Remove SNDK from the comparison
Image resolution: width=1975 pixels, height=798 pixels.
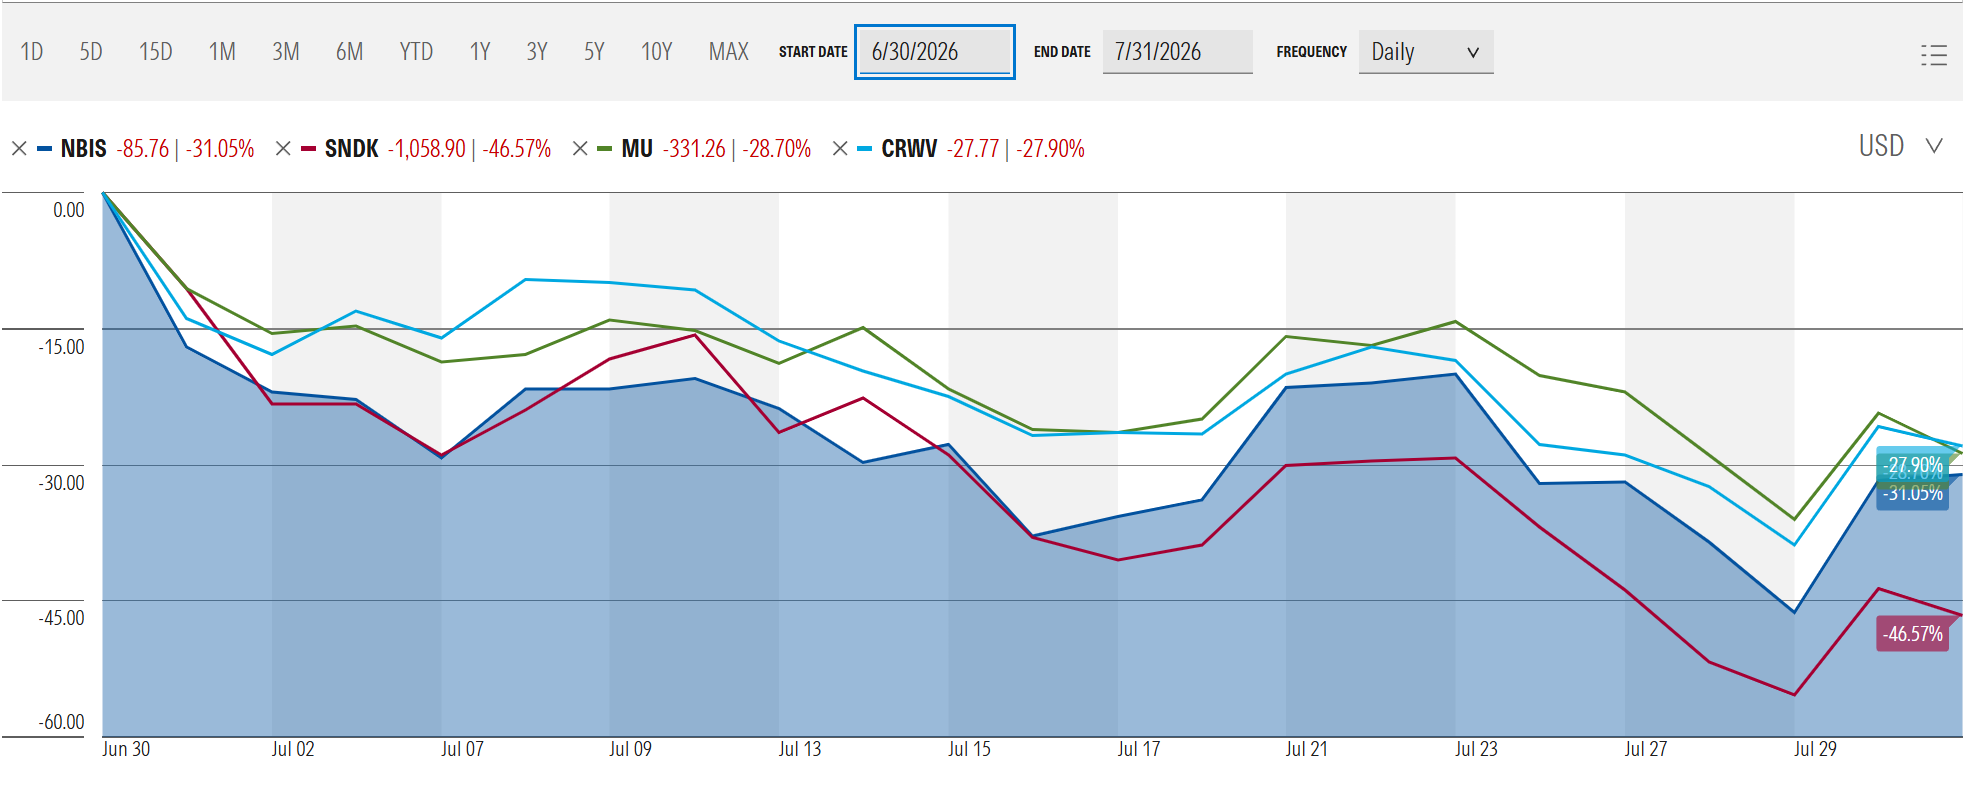[283, 149]
